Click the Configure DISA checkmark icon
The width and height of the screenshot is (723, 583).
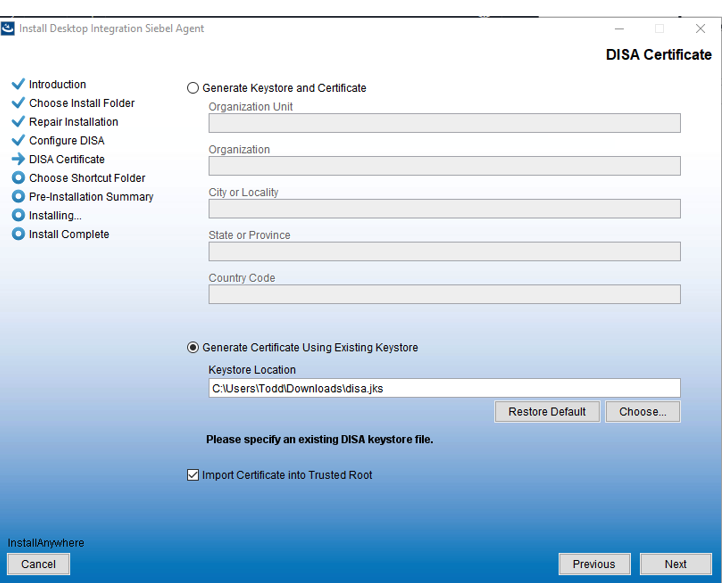(18, 140)
